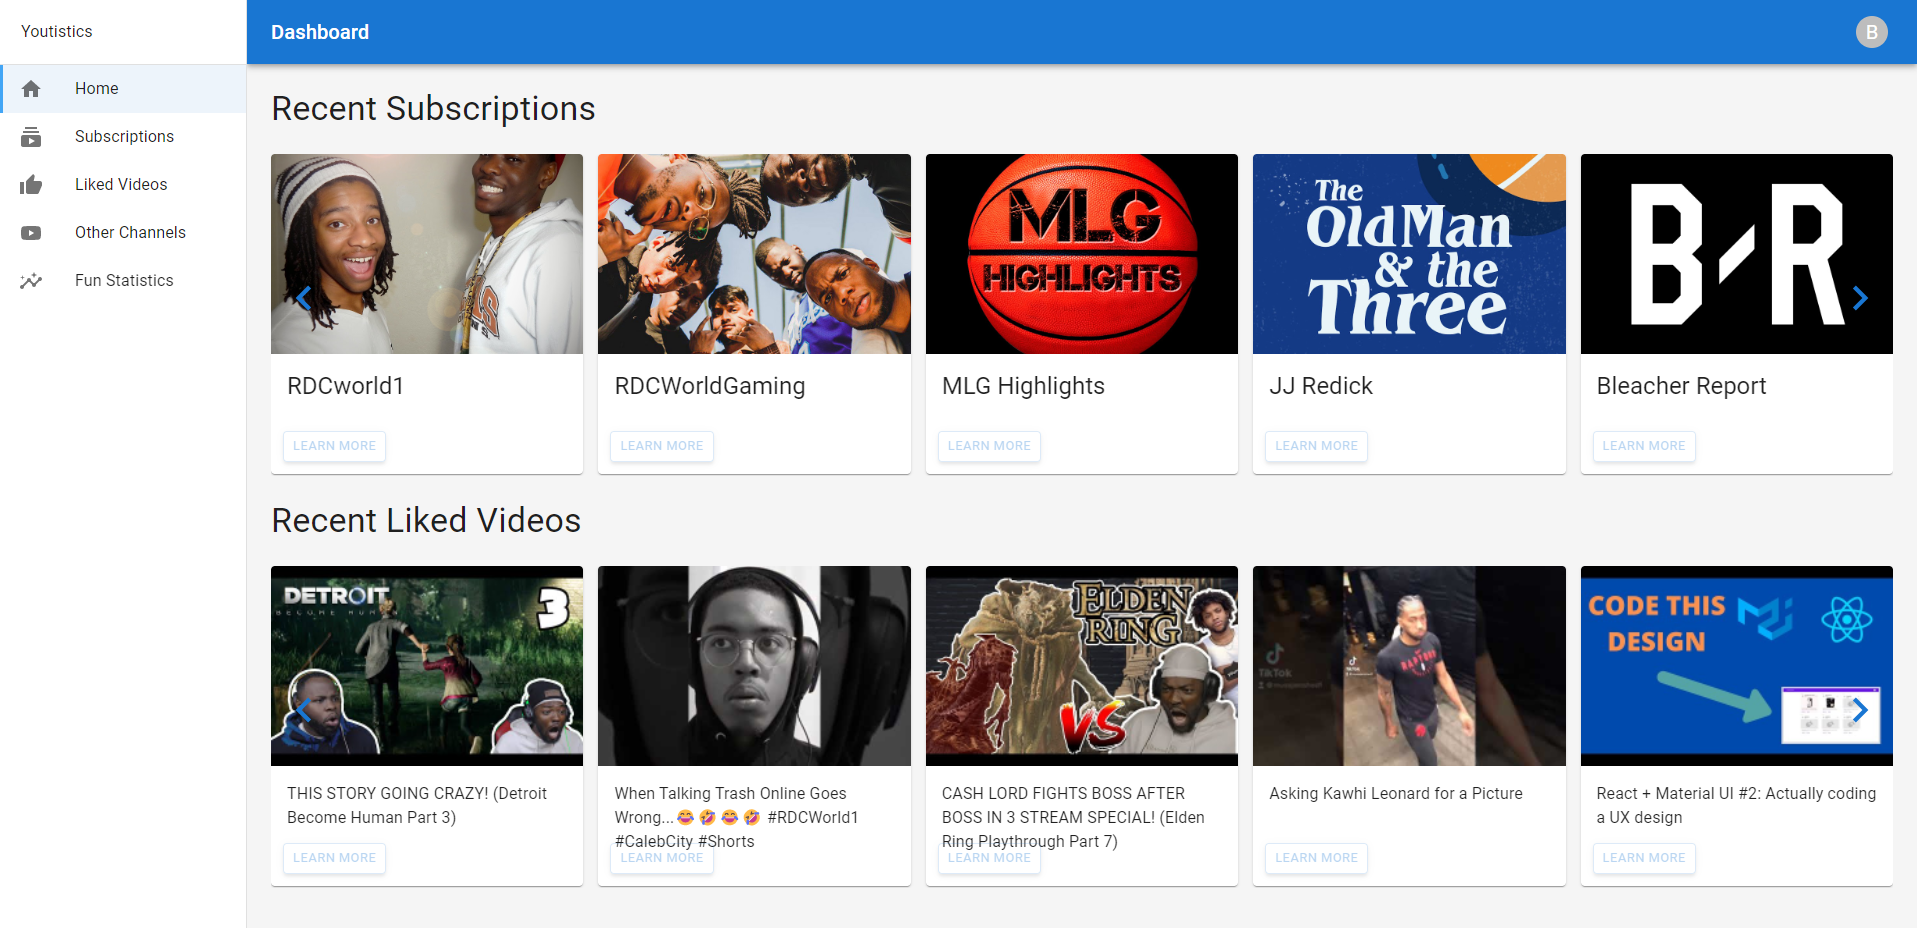Click Learn More for Asking Kawhi Leonard video

coord(1316,858)
